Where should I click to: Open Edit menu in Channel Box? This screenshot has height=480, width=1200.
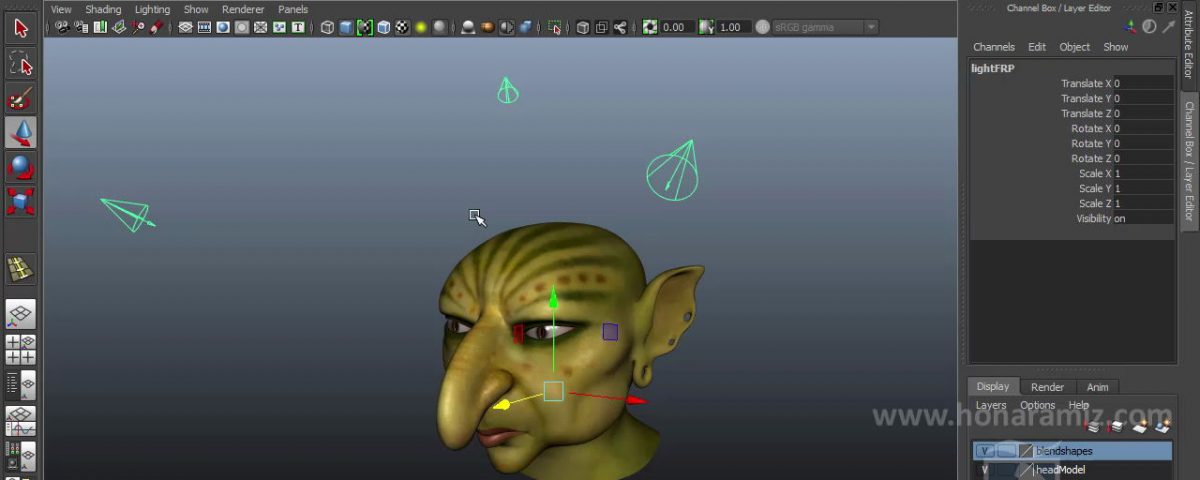pos(1037,47)
